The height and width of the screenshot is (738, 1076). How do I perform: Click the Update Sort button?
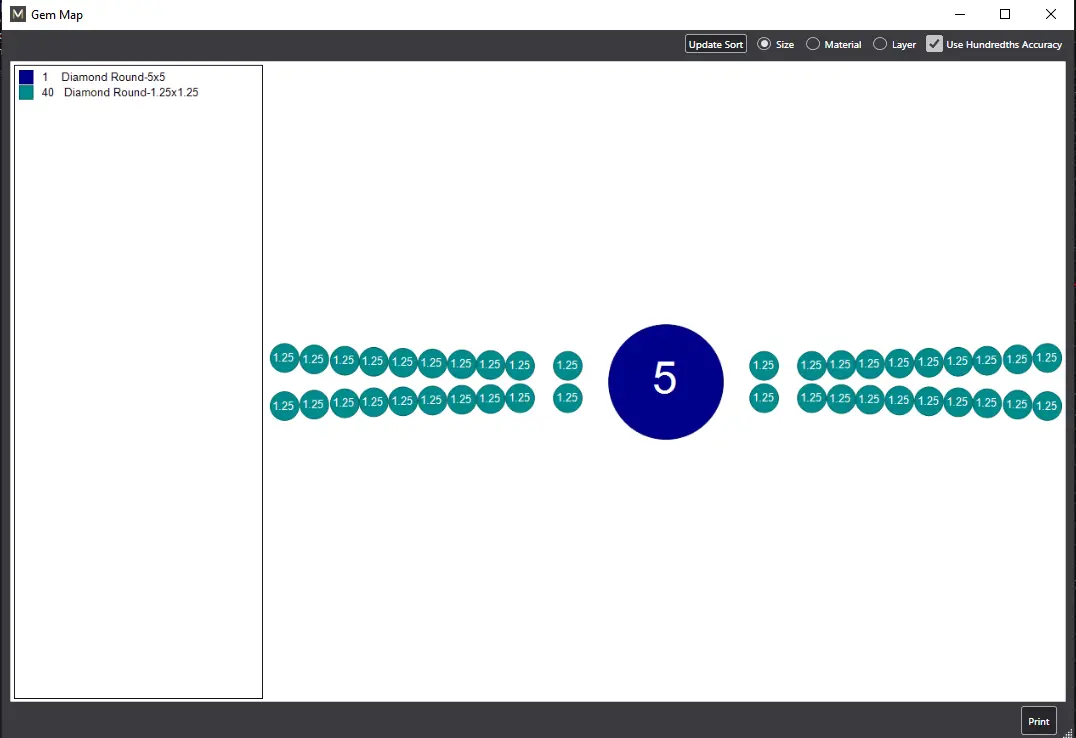click(x=715, y=44)
